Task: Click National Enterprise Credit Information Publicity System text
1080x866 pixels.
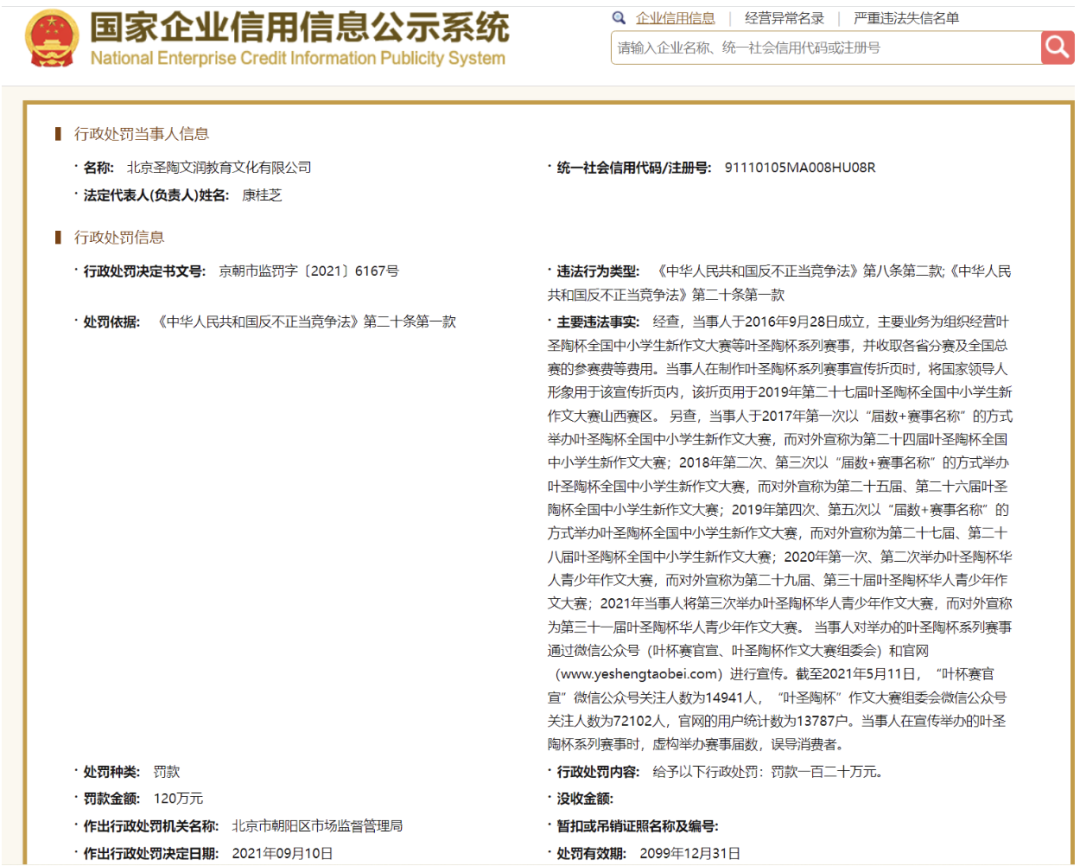Action: (x=298, y=59)
